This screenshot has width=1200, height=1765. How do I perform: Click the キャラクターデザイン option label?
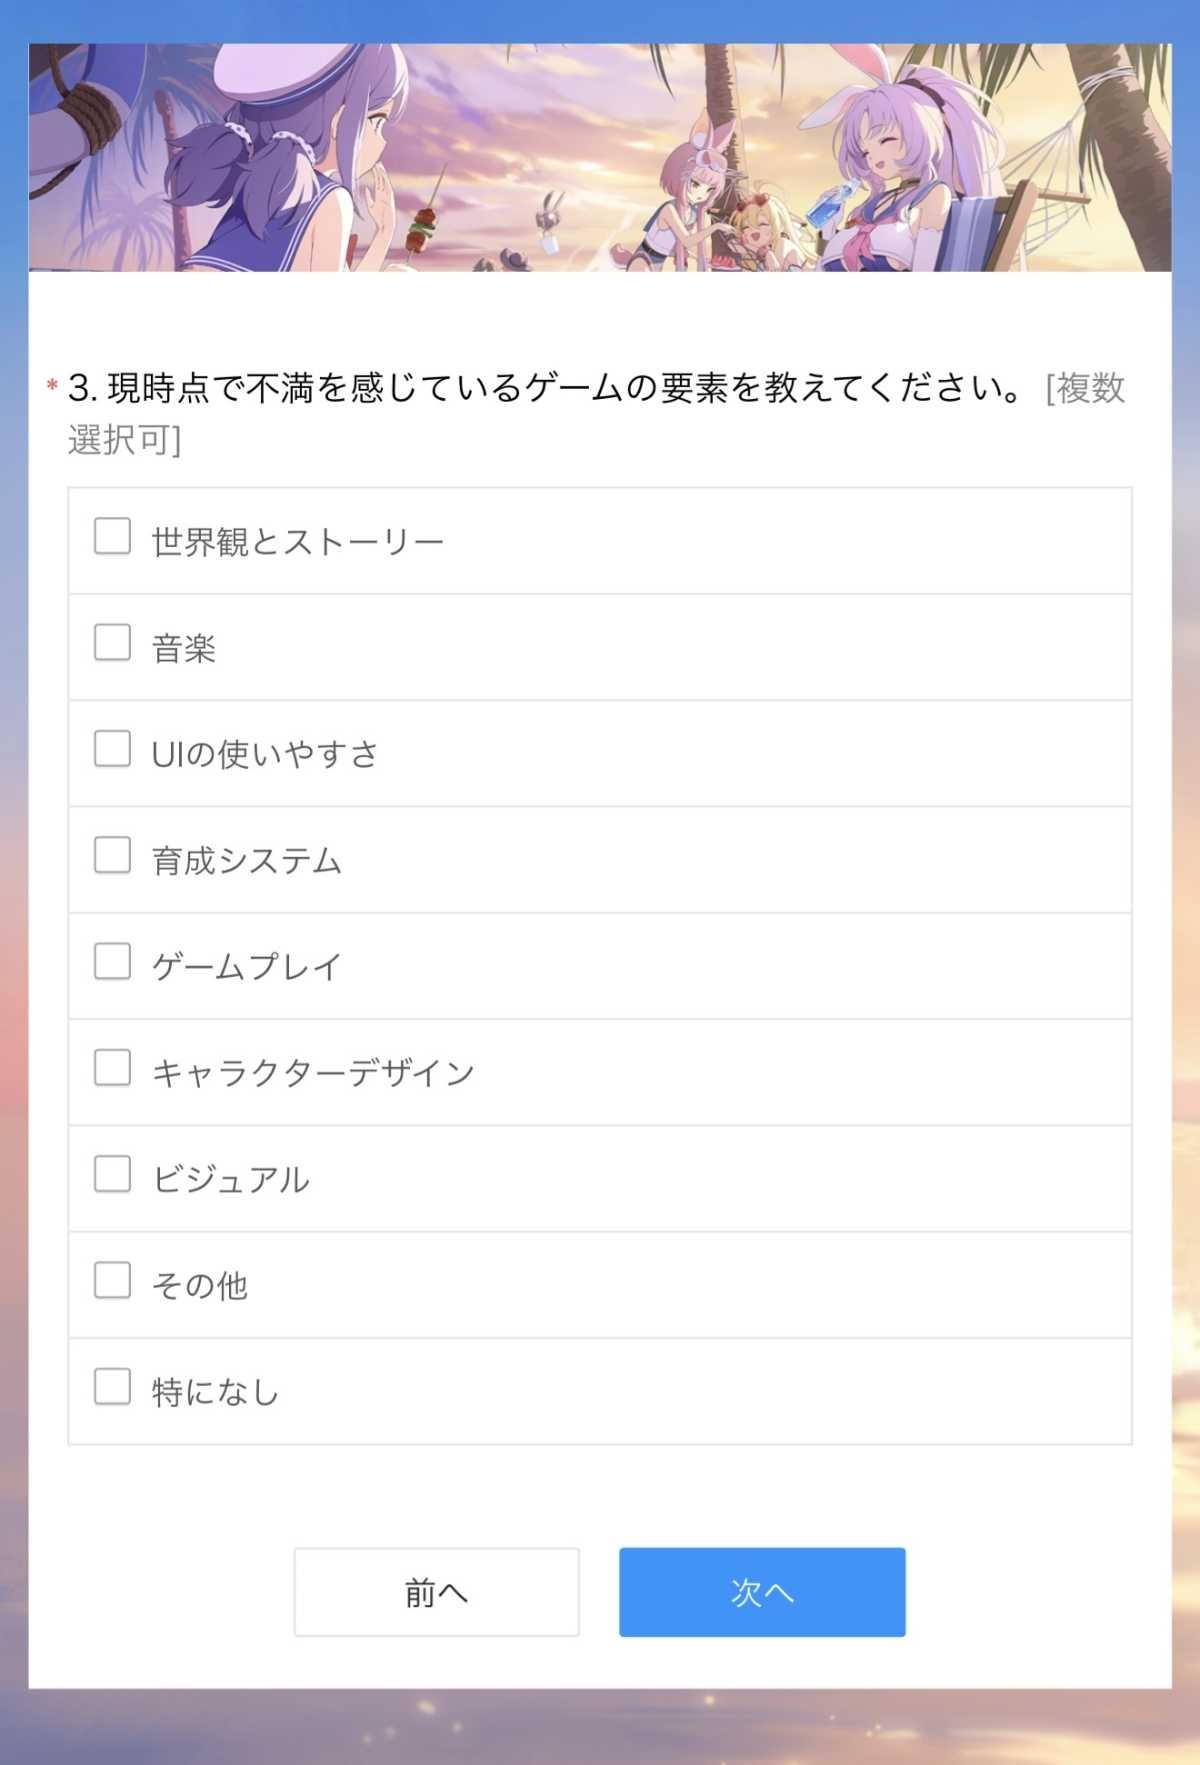[x=313, y=1074]
